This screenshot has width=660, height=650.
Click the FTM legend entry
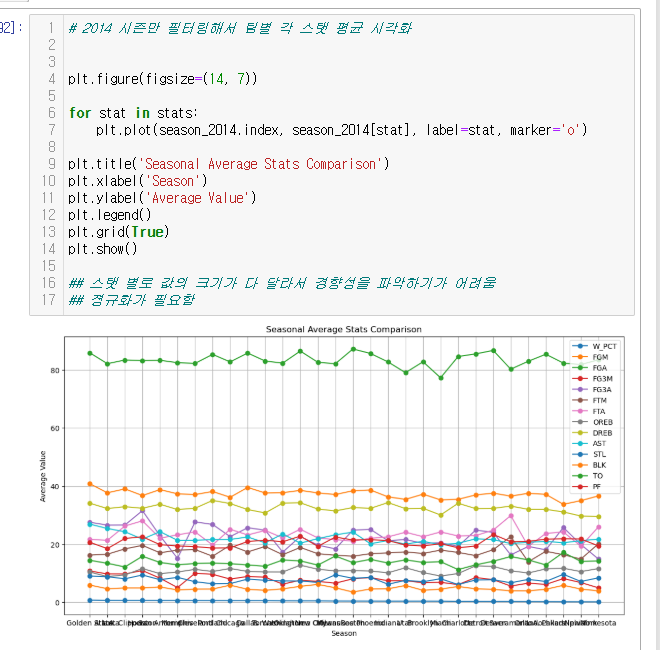[590, 400]
